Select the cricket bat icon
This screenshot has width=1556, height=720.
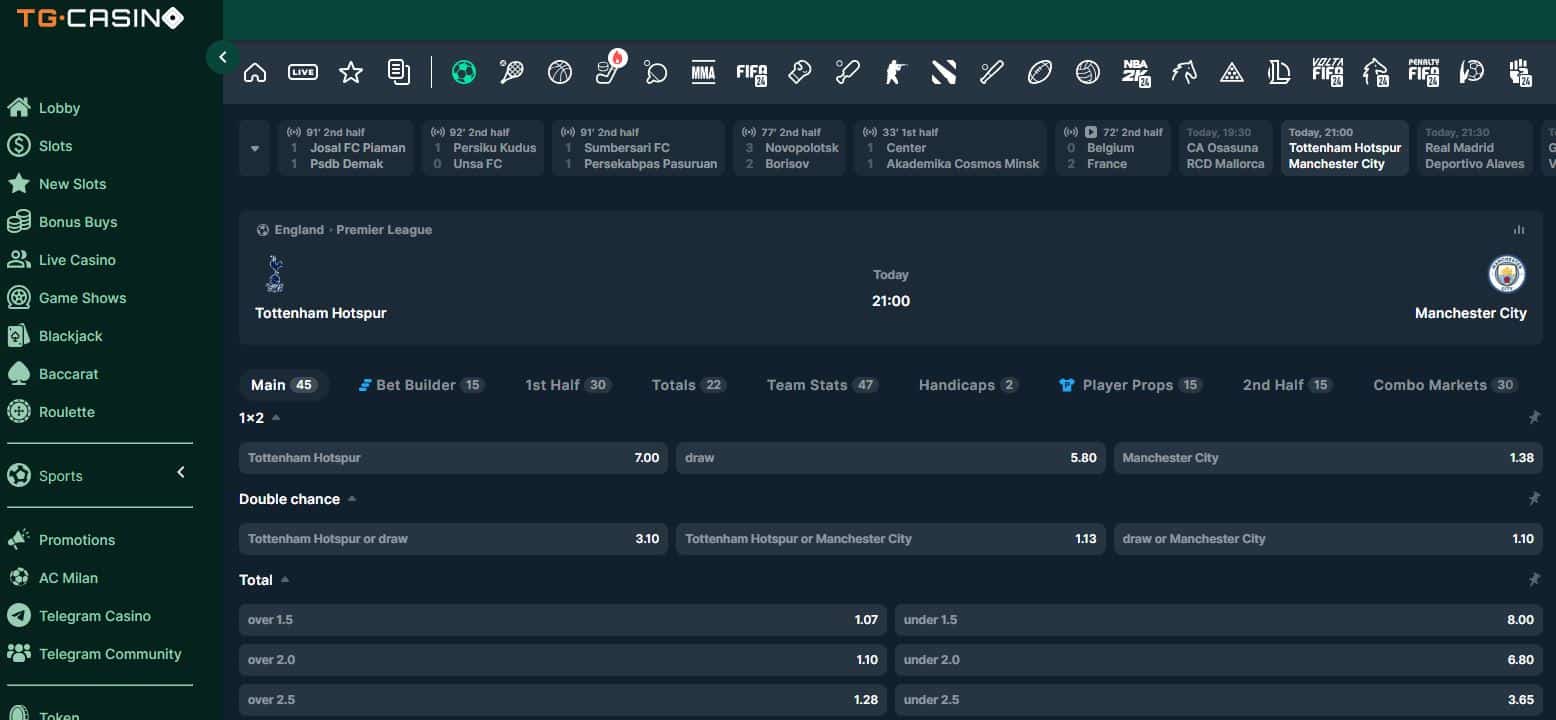point(848,72)
